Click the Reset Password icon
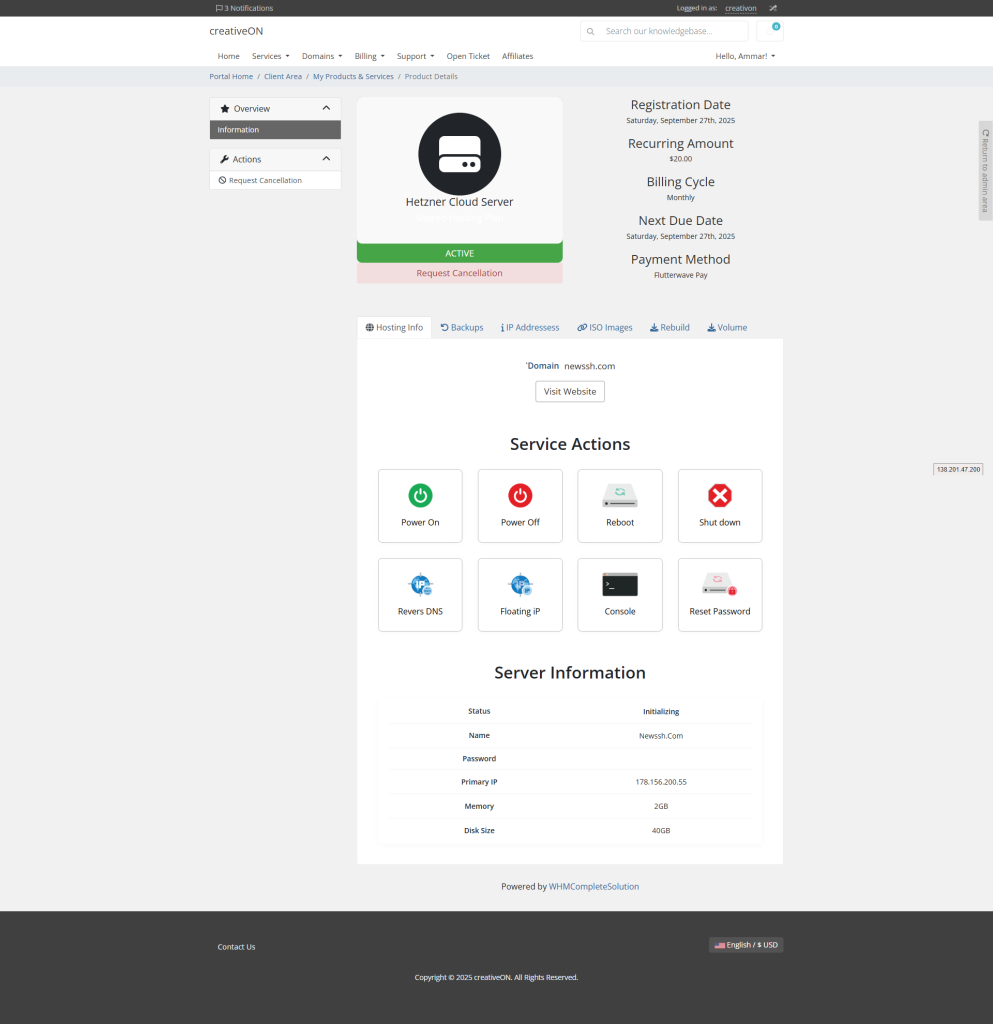This screenshot has width=993, height=1024. point(720,586)
